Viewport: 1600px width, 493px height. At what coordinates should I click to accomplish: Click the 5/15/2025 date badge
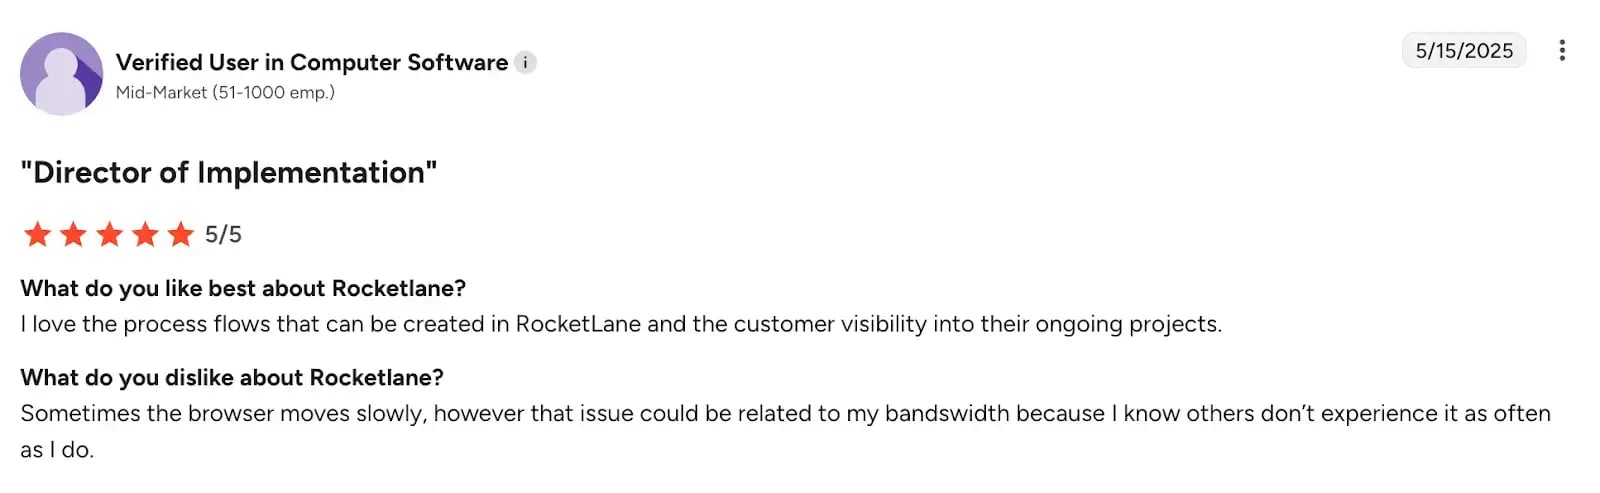(1463, 51)
